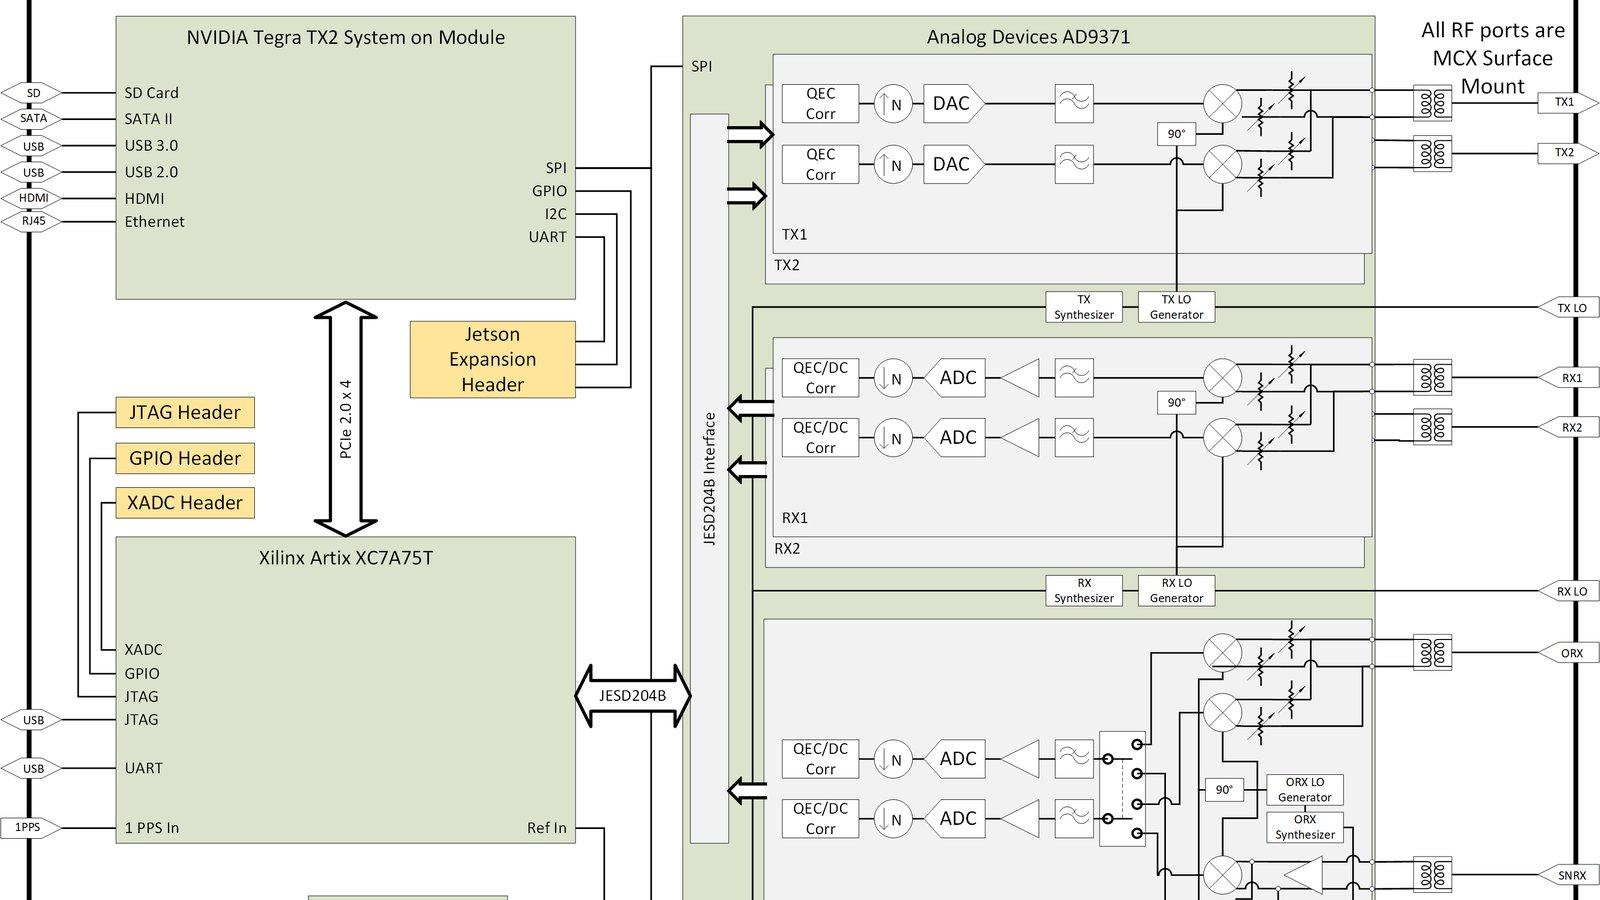
Task: Select the I2C label on Tegra module
Action: 556,214
